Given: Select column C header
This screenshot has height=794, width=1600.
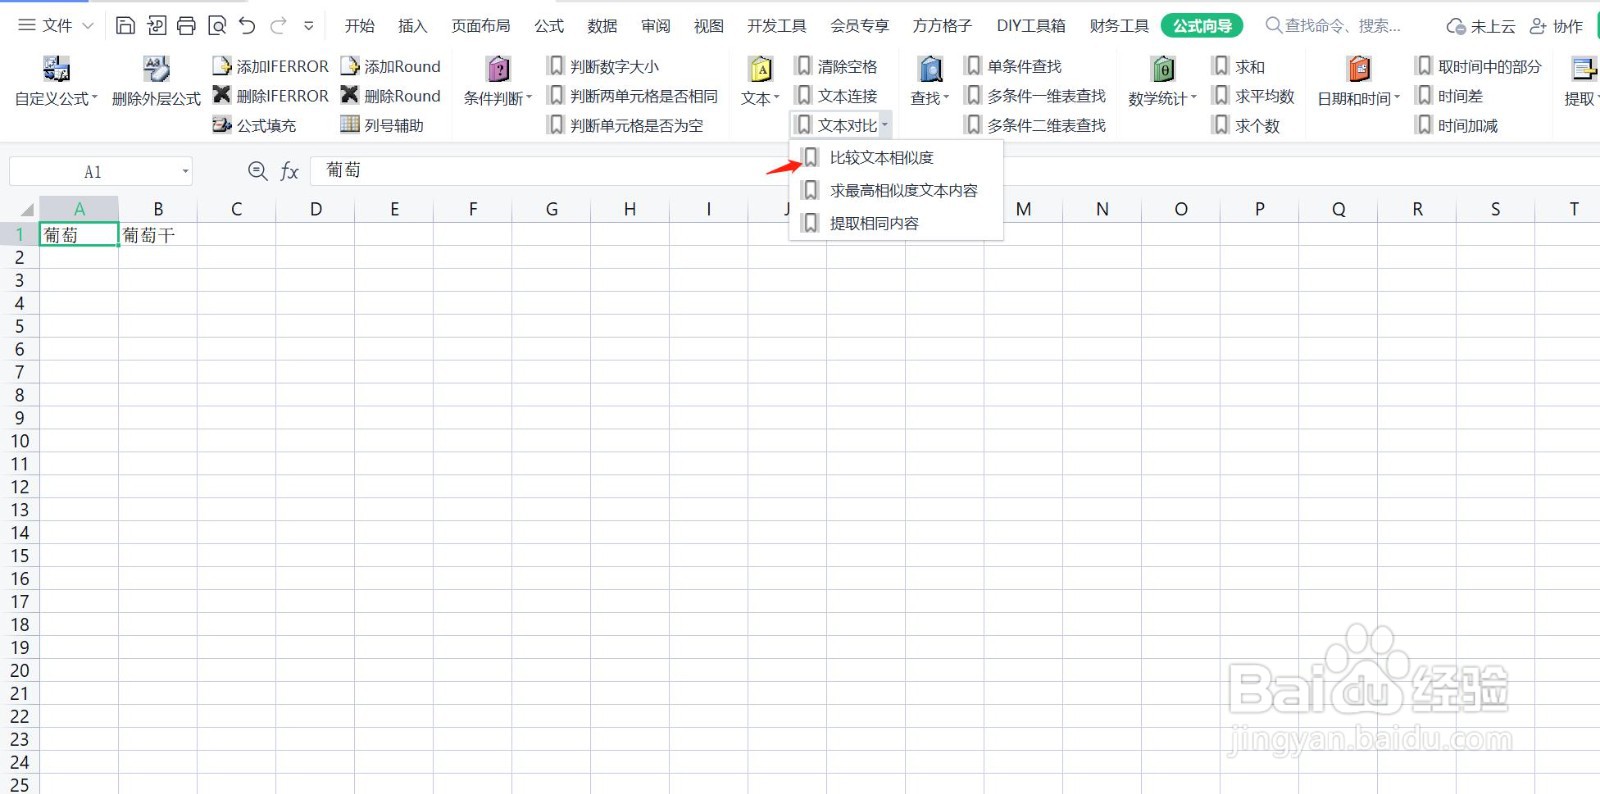Looking at the screenshot, I should coord(237,209).
